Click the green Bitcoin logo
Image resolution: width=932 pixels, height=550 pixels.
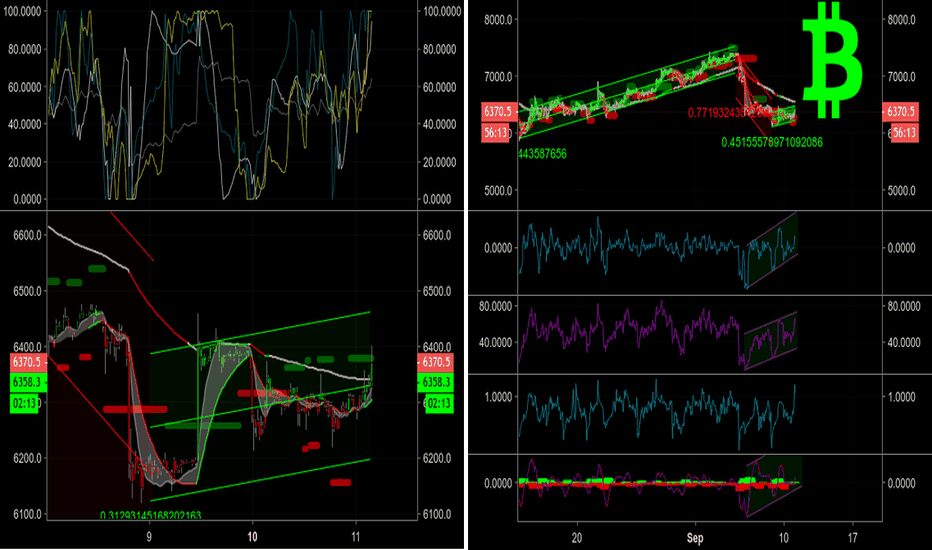click(832, 59)
